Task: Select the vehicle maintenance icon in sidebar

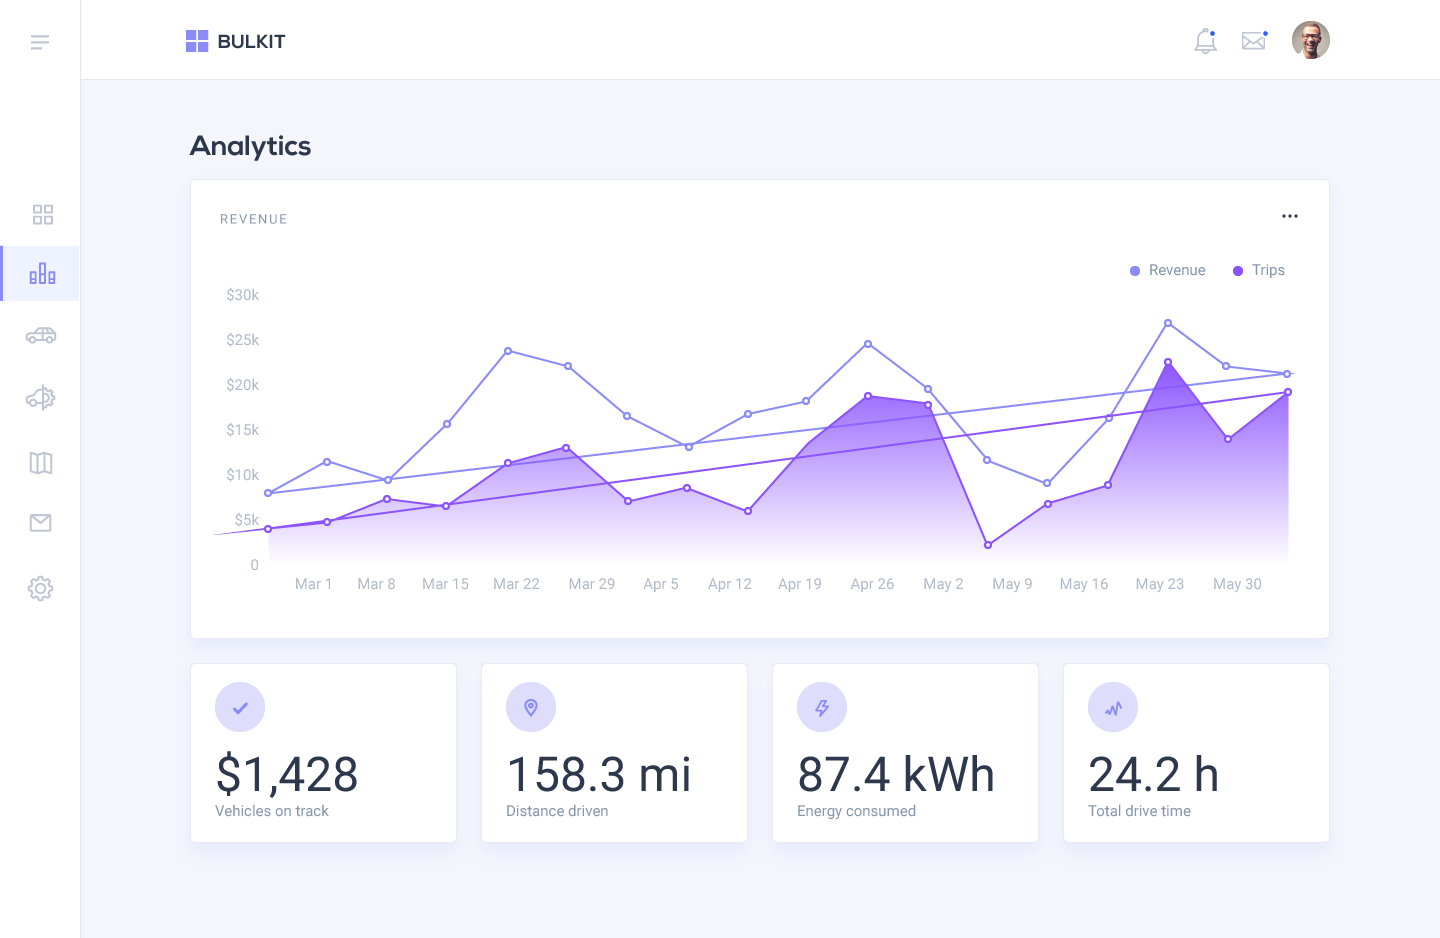Action: coord(41,398)
